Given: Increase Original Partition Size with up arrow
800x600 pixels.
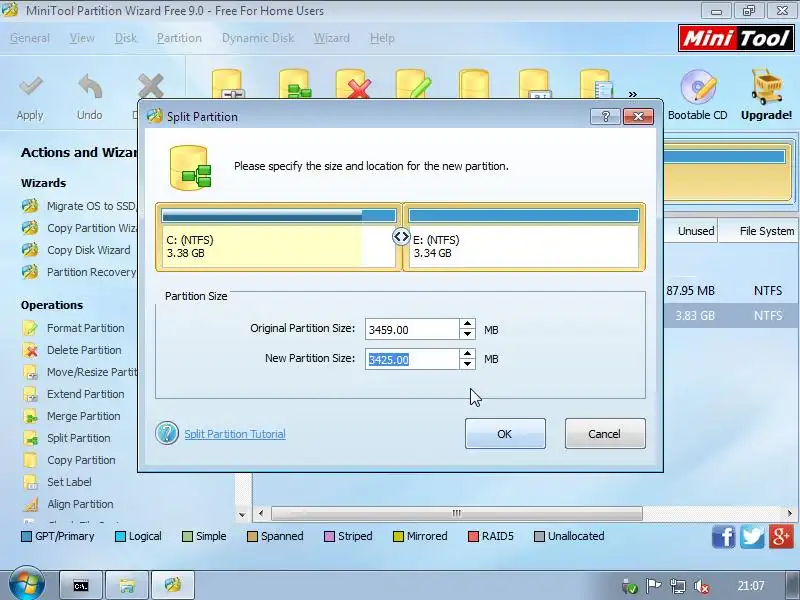Looking at the screenshot, I should [467, 324].
